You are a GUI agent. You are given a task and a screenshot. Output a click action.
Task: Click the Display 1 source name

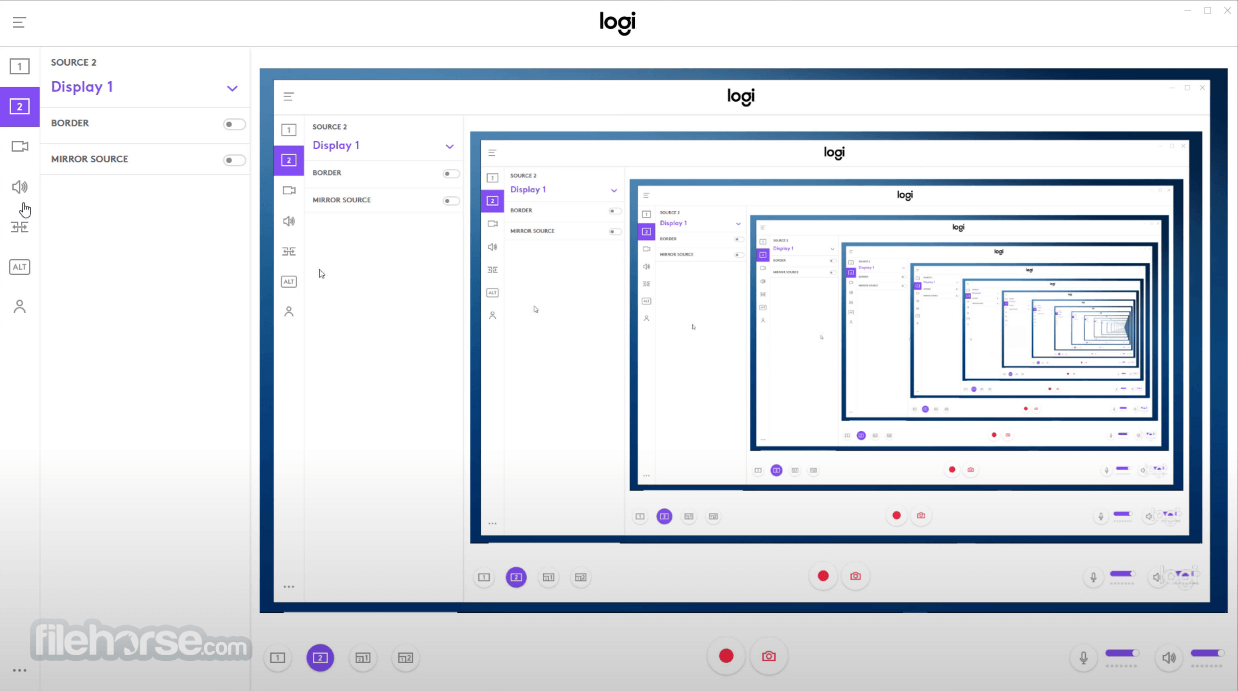coord(82,87)
